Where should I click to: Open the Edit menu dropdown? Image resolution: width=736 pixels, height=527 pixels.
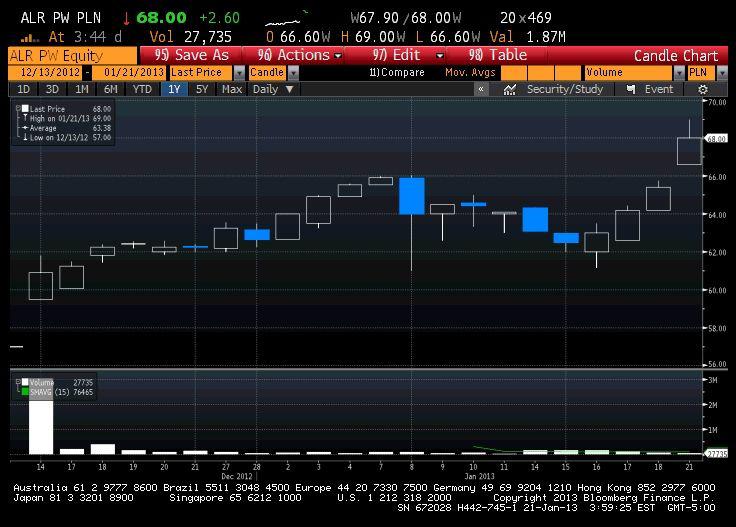tap(440, 55)
